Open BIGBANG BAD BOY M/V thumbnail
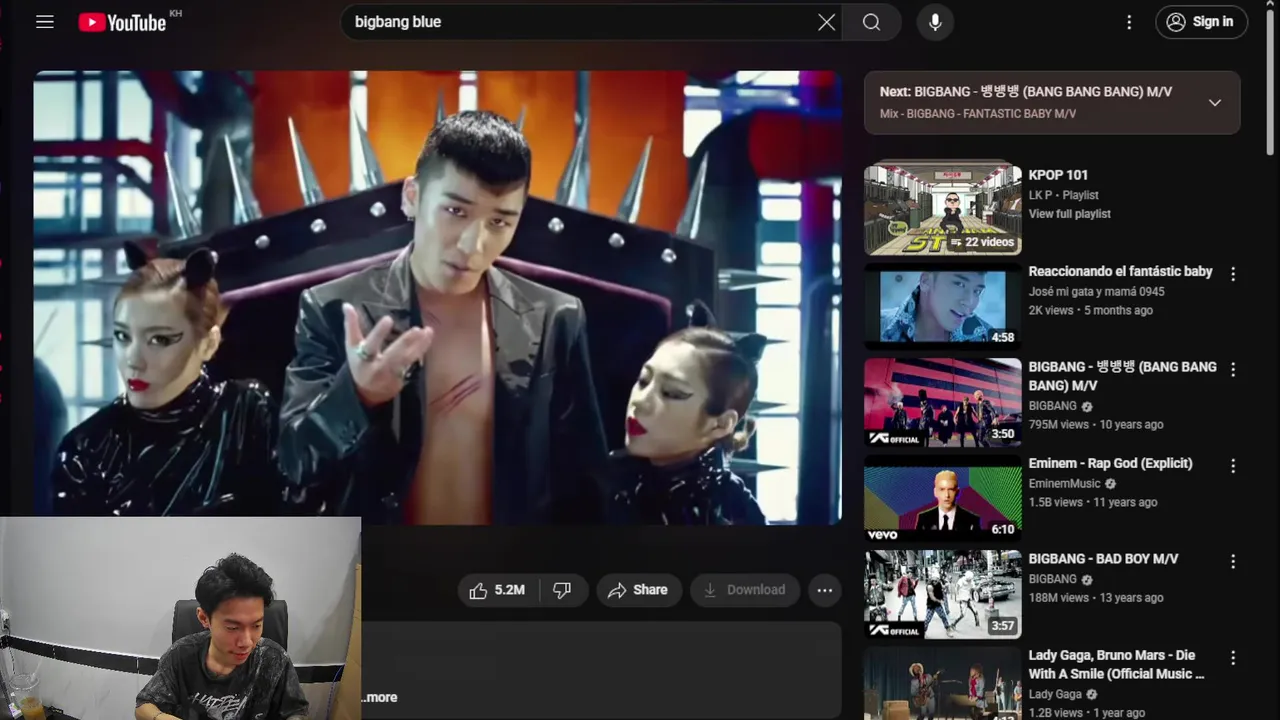Viewport: 1280px width, 720px height. (x=943, y=594)
